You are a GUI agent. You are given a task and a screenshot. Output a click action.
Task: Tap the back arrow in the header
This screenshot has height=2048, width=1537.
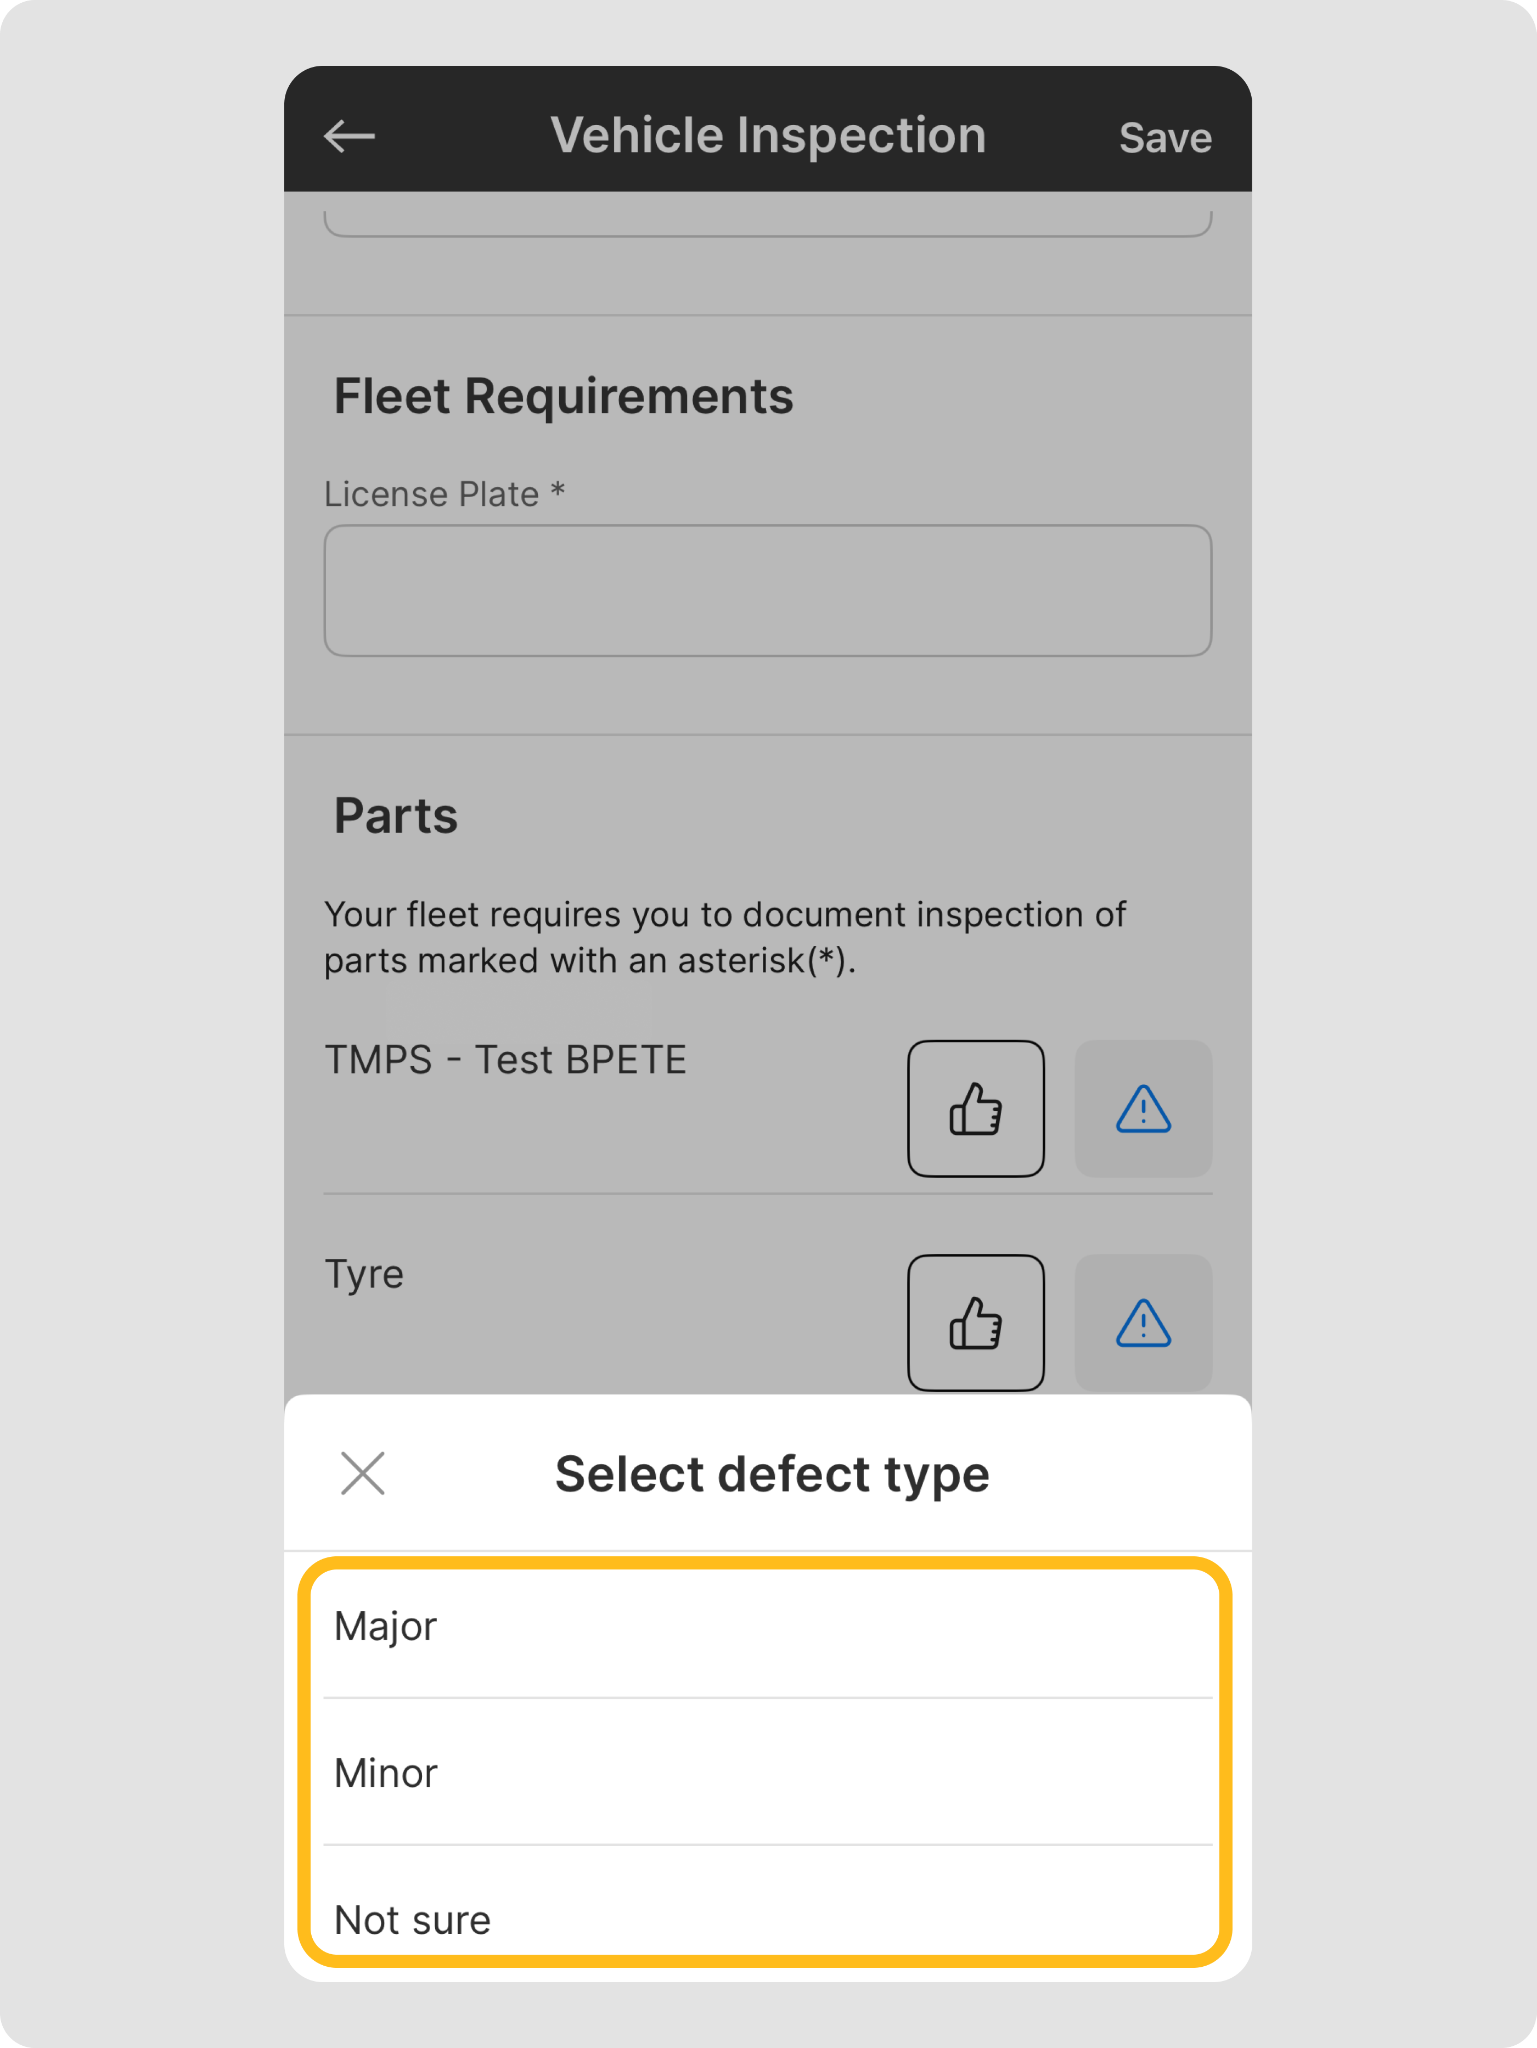point(350,136)
